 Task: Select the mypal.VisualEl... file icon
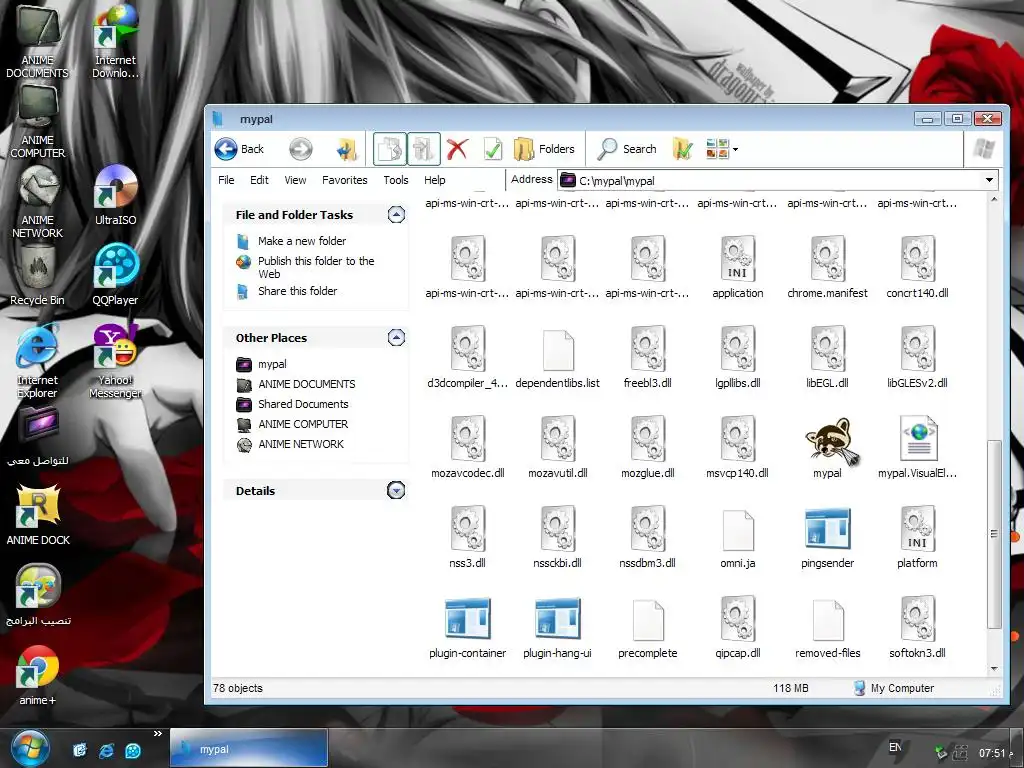tap(918, 438)
